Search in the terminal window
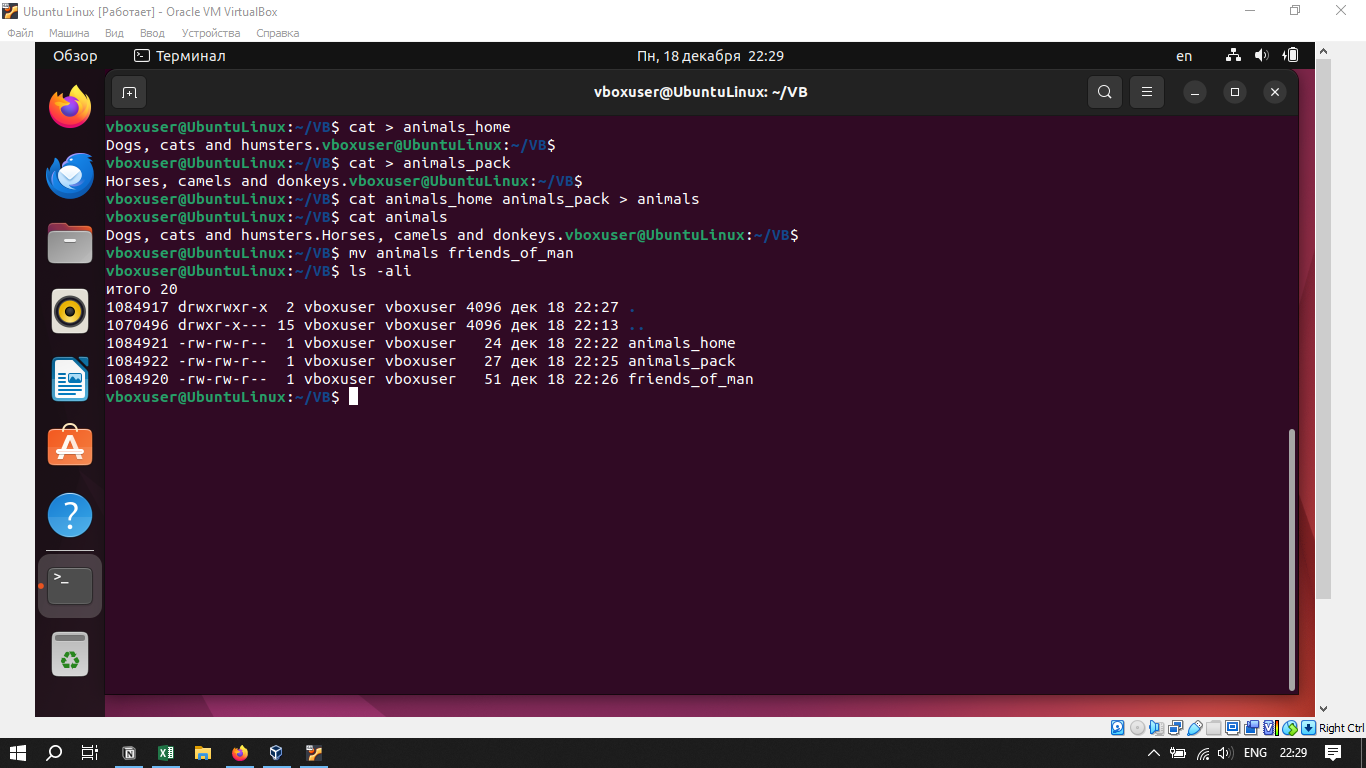Viewport: 1366px width, 768px height. [1104, 92]
